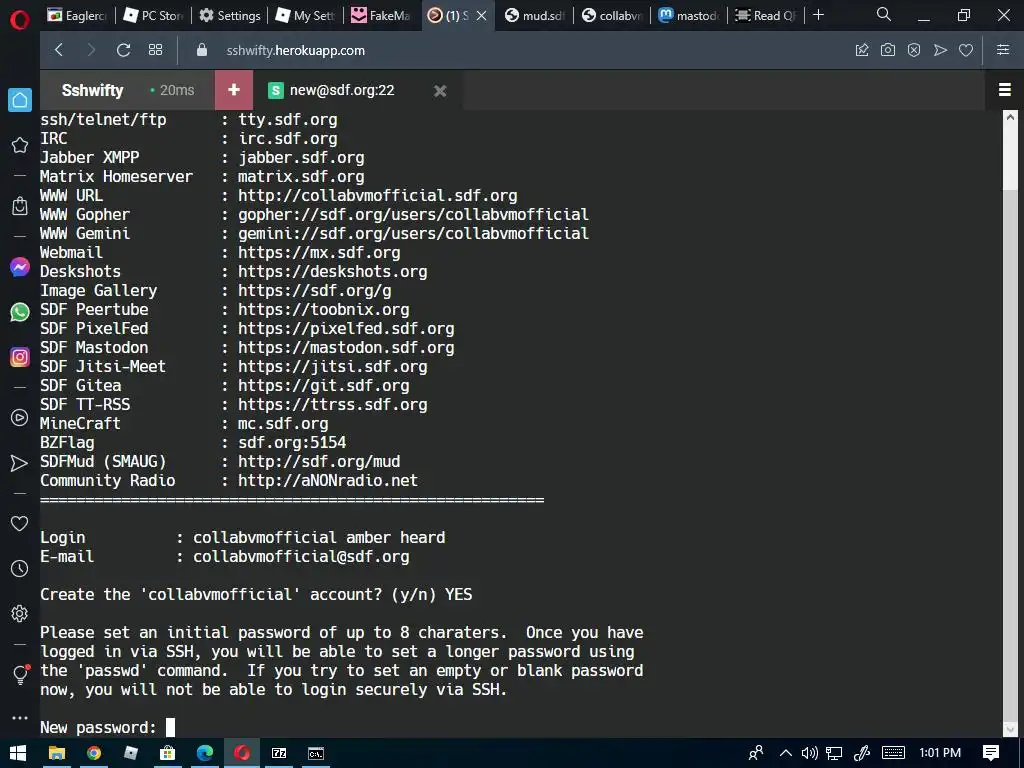Click the Sshwifty home title
Screen dimensions: 1024x768
point(92,90)
